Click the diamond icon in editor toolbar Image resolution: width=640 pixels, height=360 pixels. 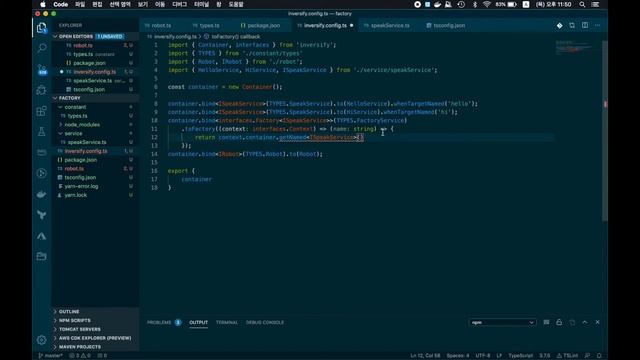coord(559,25)
